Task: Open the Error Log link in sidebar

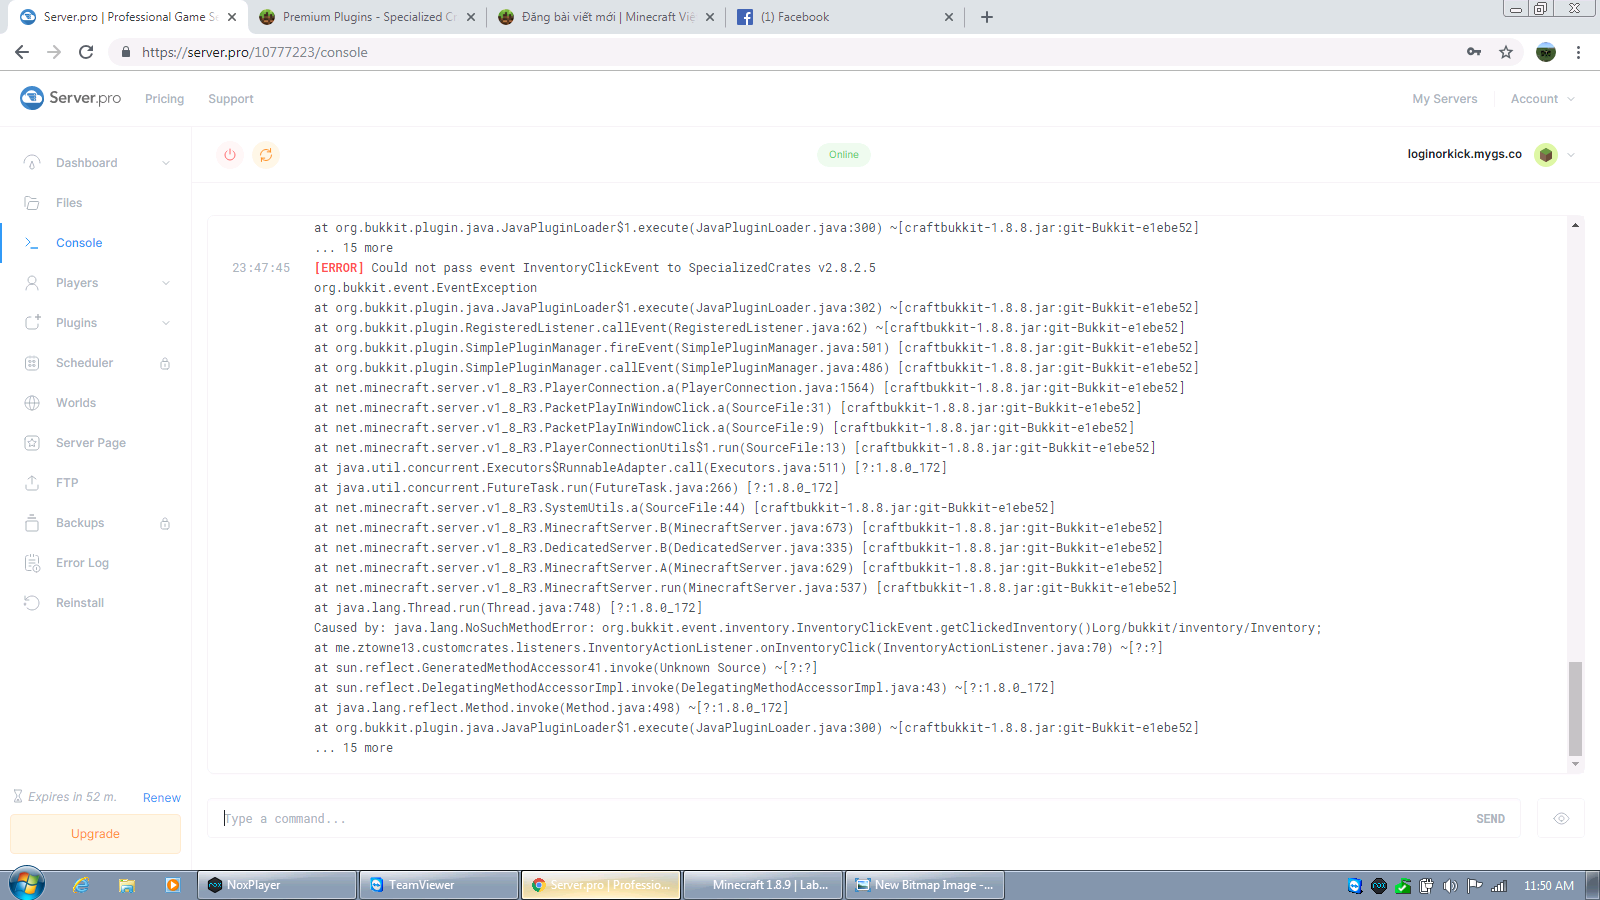Action: tap(82, 563)
